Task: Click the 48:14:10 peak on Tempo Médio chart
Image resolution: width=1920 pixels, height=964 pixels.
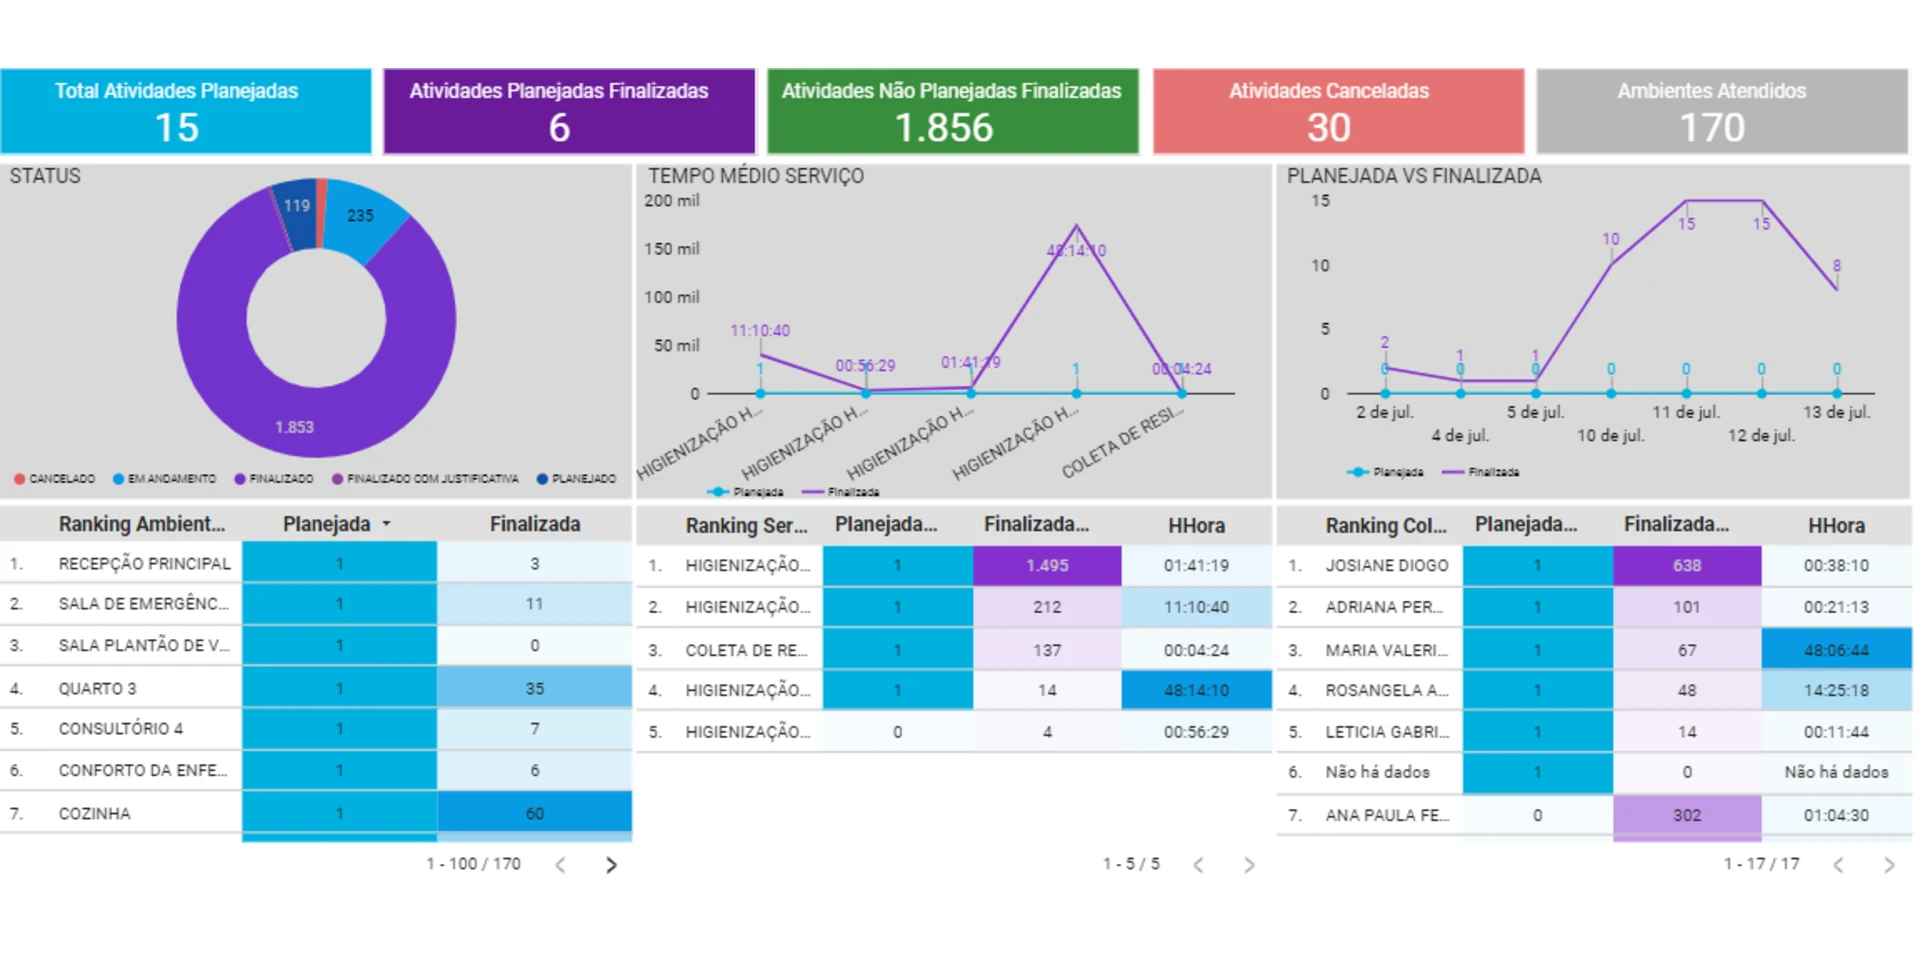Action: click(x=1076, y=226)
